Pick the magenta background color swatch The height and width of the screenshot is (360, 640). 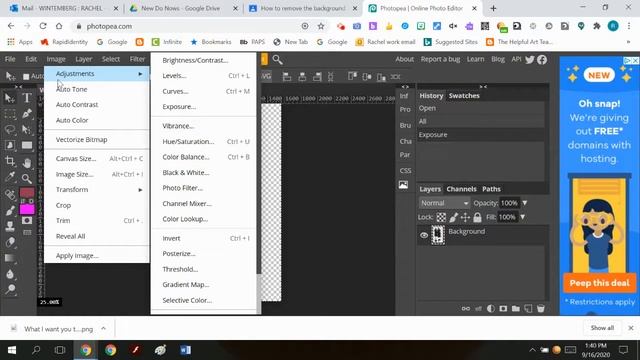[27, 209]
